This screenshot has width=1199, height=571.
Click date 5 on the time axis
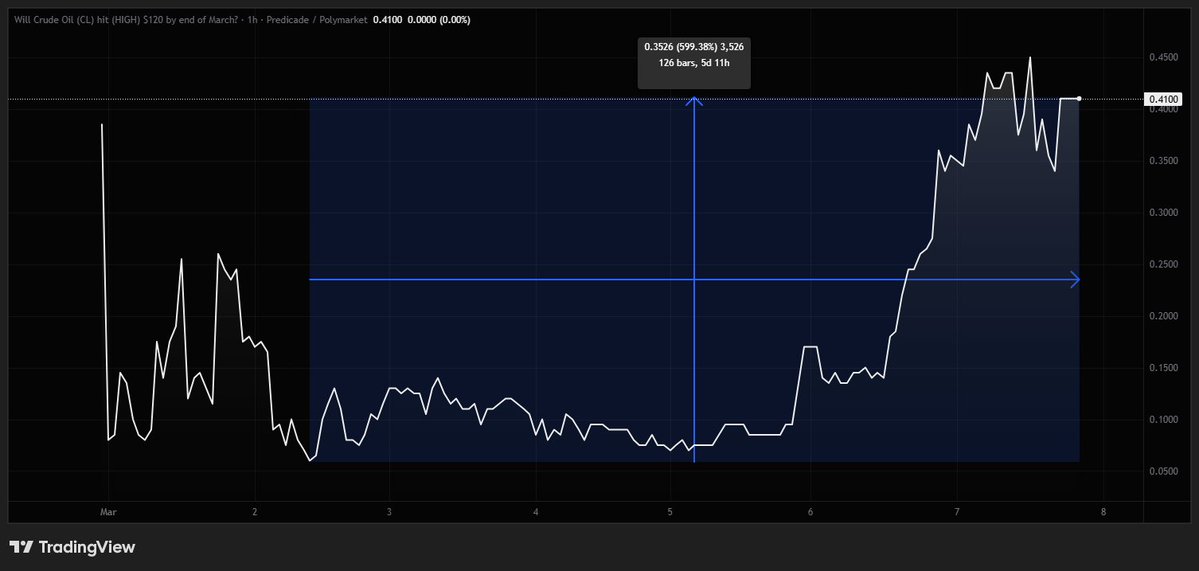tap(670, 512)
